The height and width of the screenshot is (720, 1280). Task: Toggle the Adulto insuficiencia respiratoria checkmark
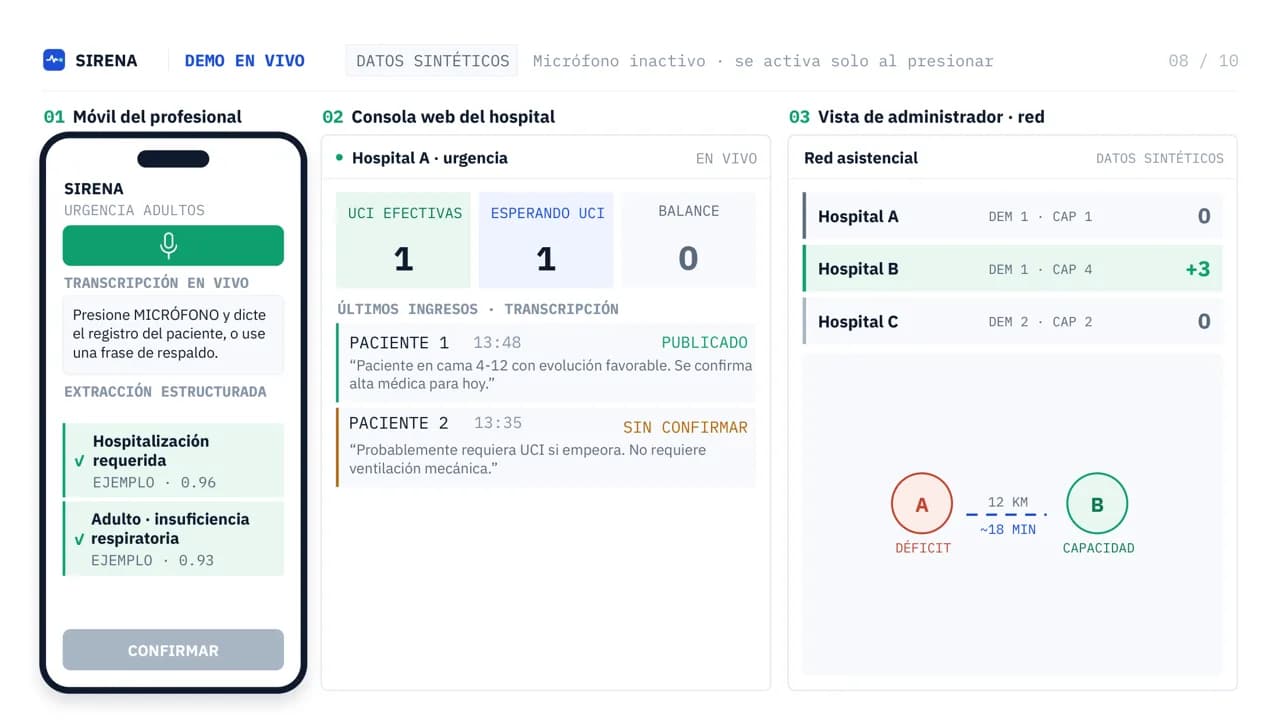(x=79, y=539)
